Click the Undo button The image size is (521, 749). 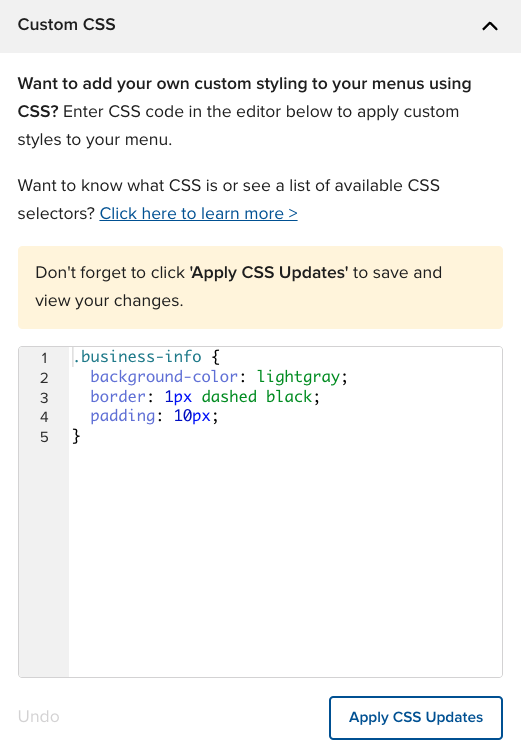39,717
